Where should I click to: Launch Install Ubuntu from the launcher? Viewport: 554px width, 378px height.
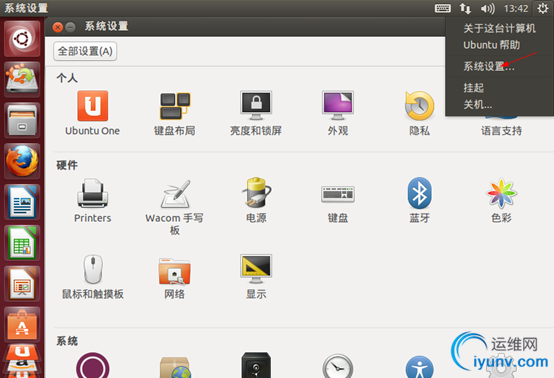22,79
